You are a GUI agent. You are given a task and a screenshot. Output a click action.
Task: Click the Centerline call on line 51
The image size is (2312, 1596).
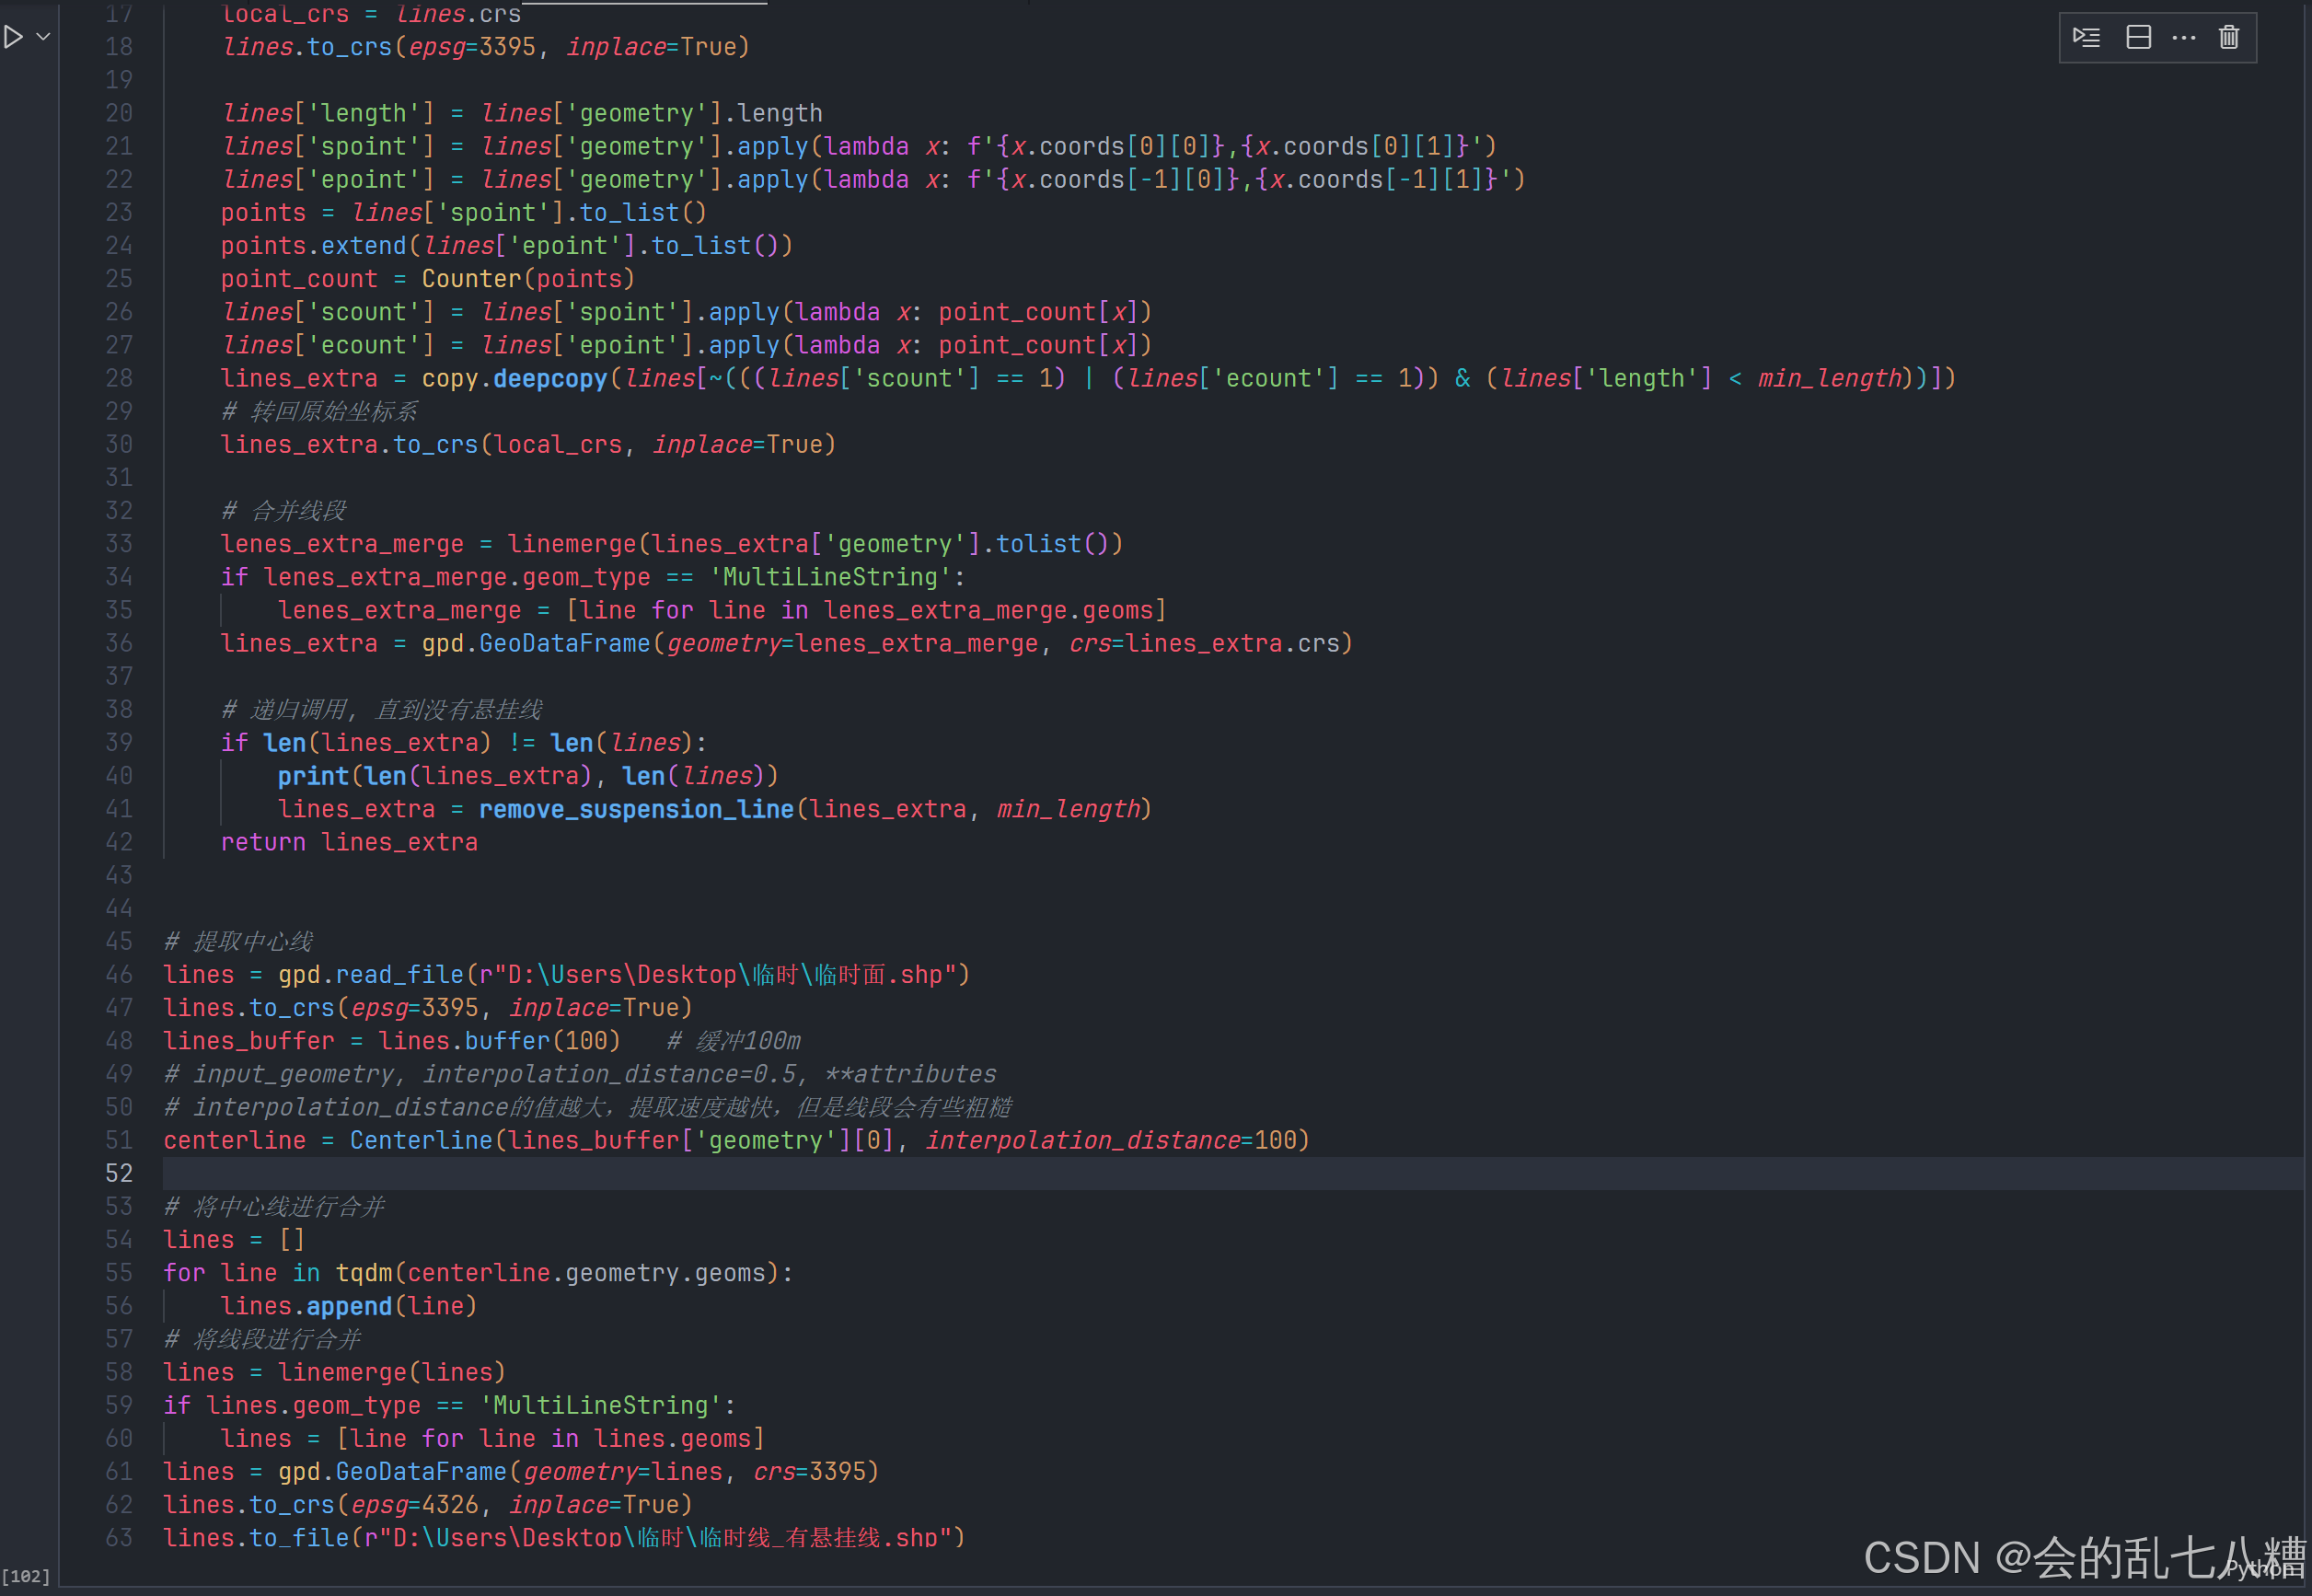[x=421, y=1140]
